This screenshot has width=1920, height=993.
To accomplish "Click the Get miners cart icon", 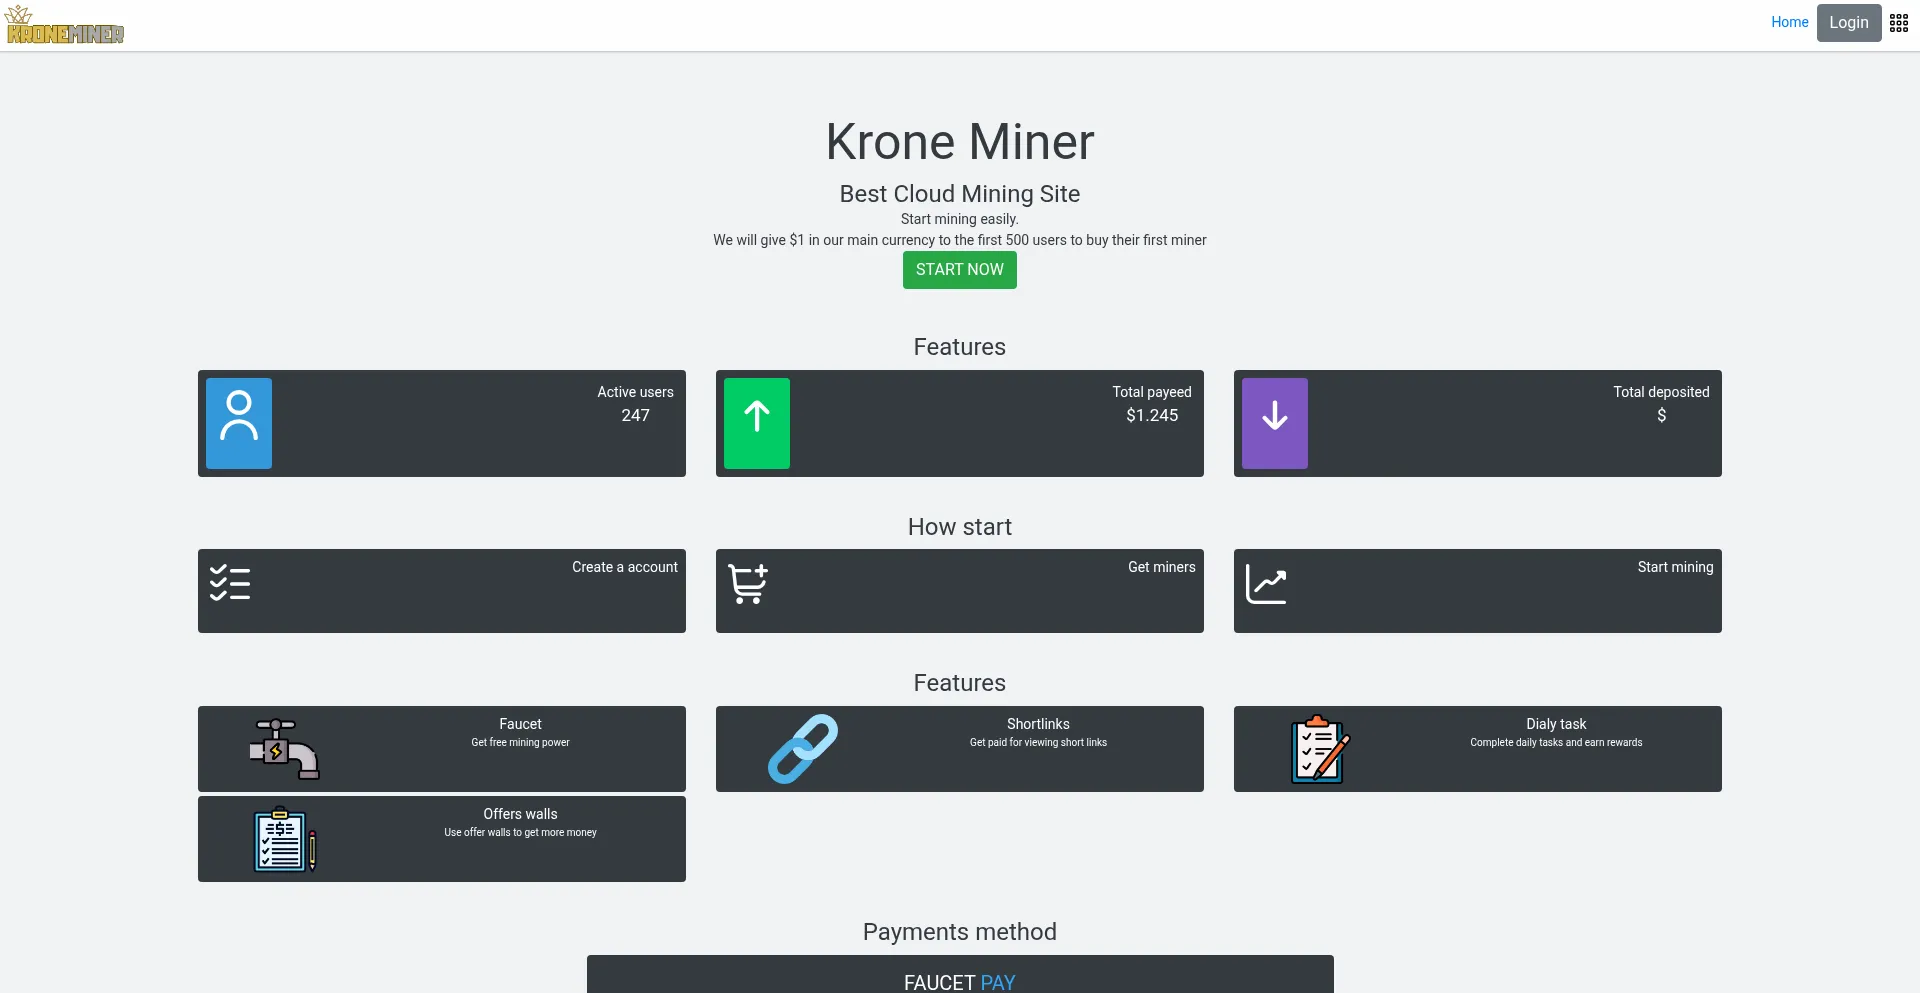I will tap(748, 584).
